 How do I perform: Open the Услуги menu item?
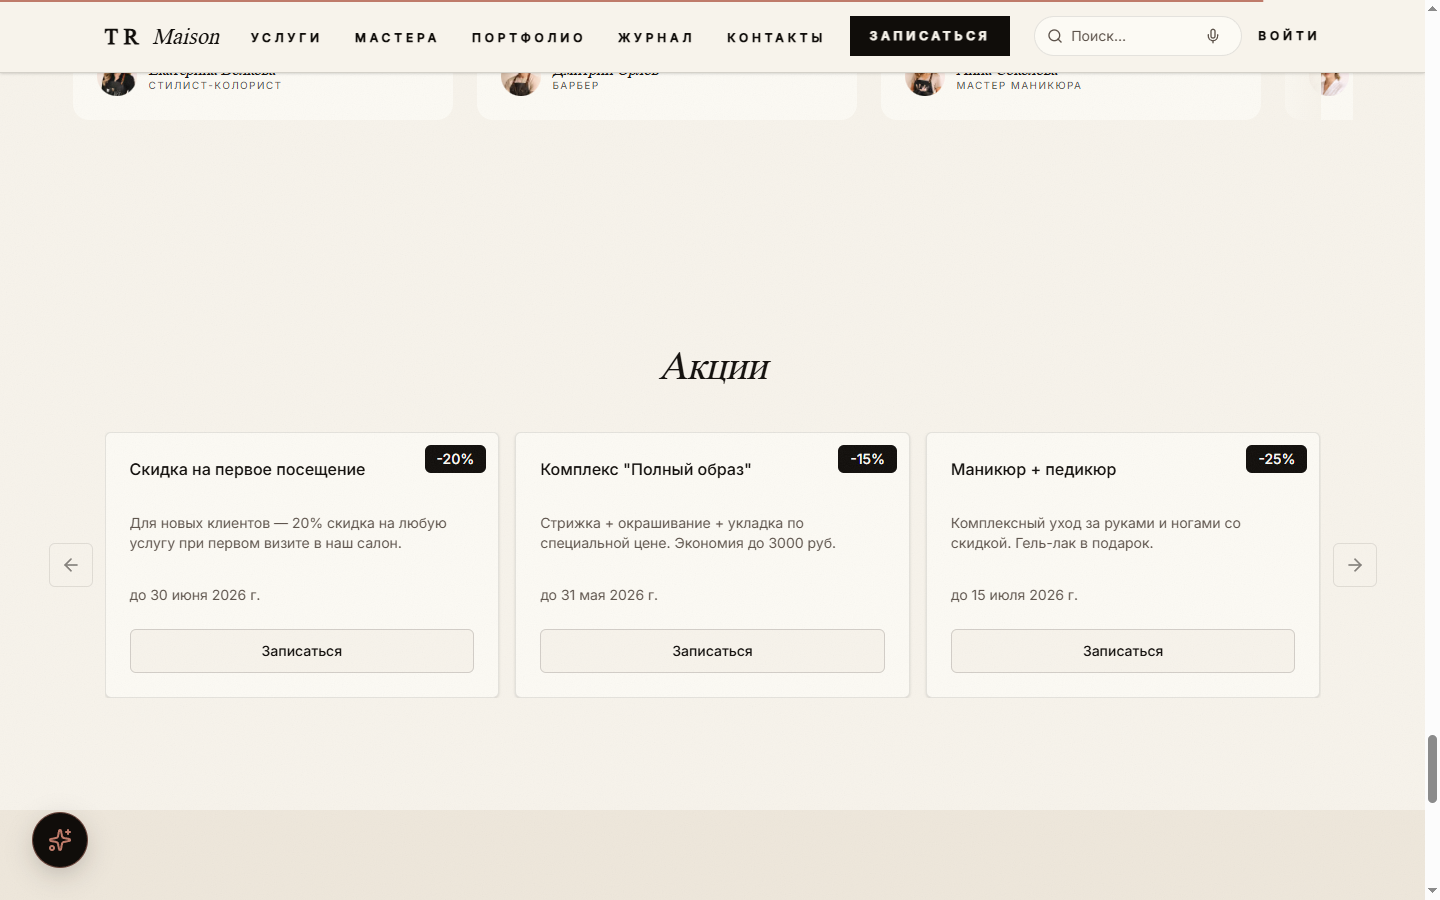click(286, 37)
